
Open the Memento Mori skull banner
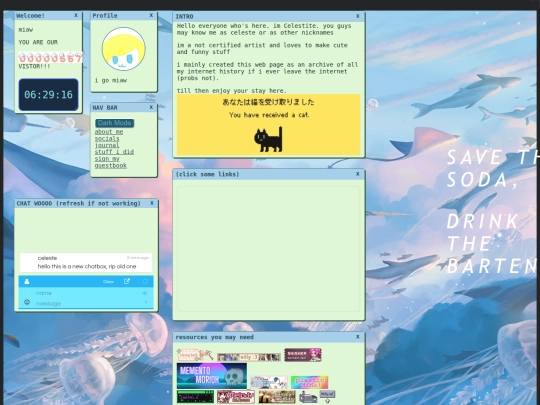(212, 376)
